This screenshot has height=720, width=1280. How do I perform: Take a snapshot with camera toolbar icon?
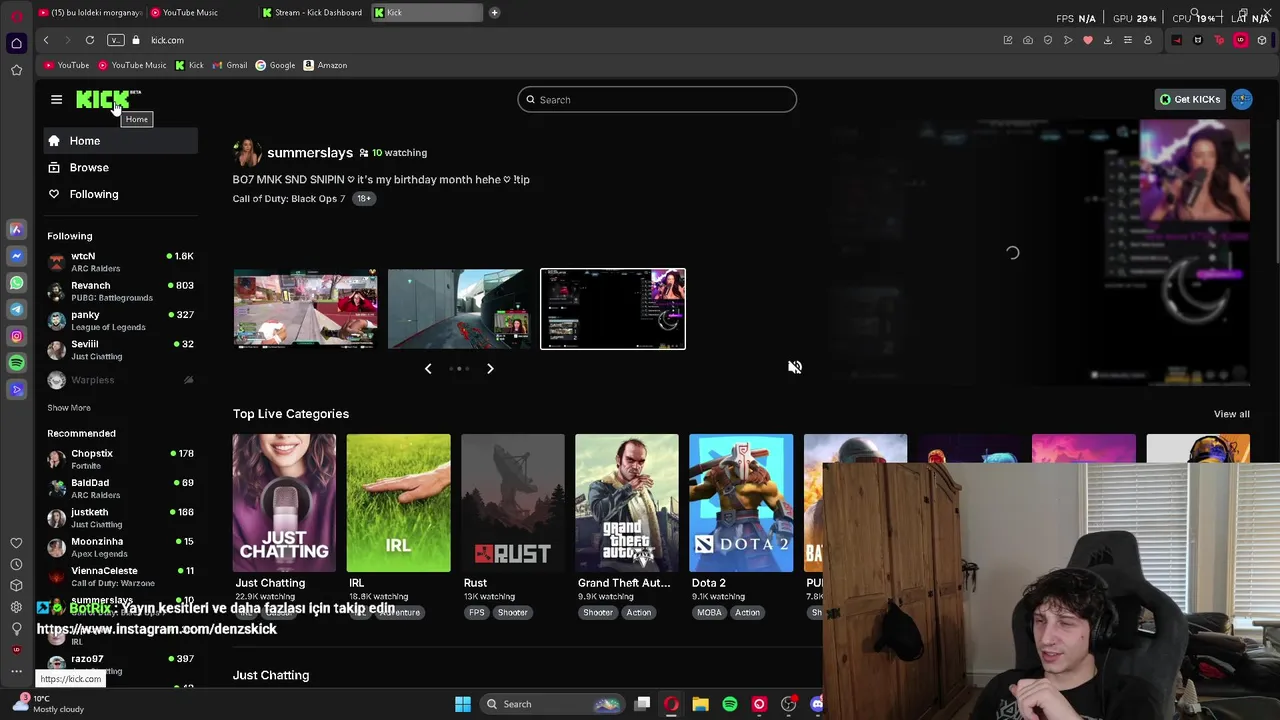(1028, 40)
